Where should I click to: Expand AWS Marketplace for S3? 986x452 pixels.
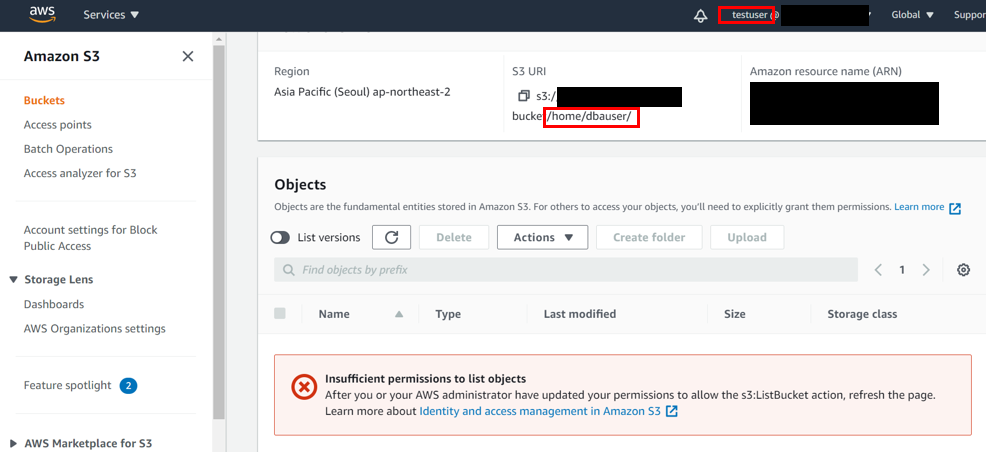coord(13,443)
